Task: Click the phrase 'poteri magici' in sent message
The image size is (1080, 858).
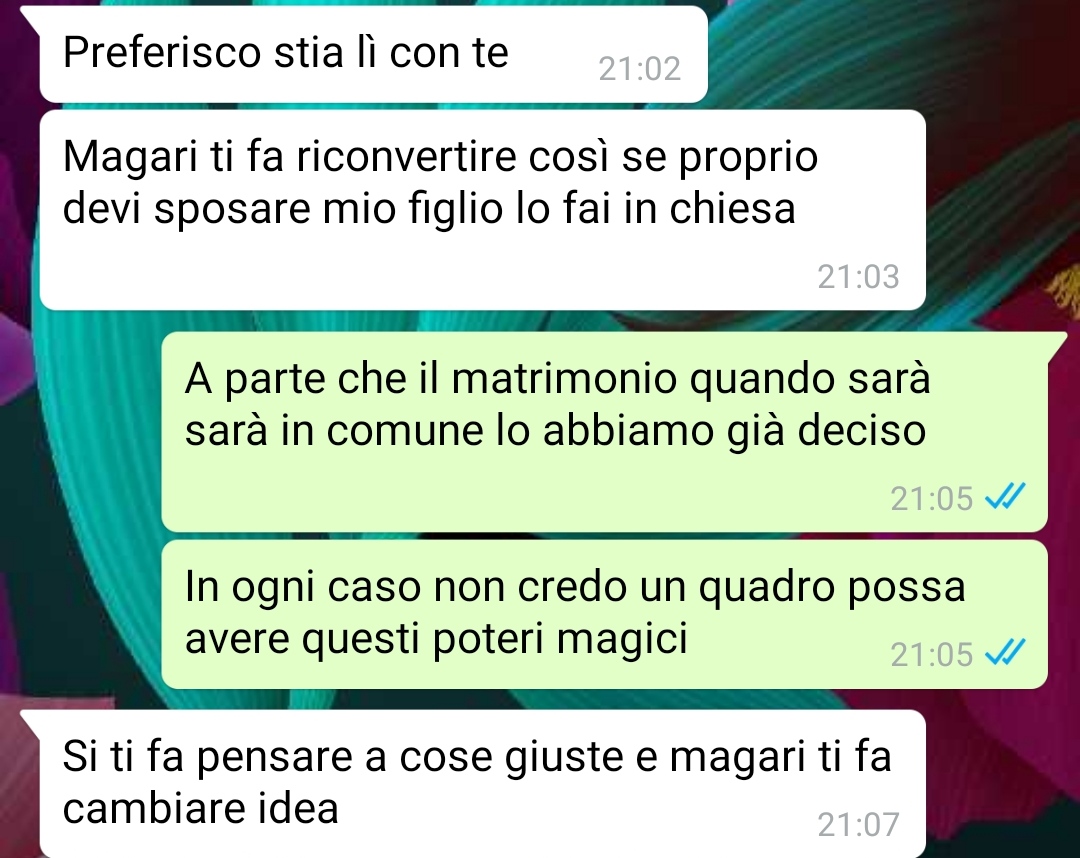Action: coord(560,640)
